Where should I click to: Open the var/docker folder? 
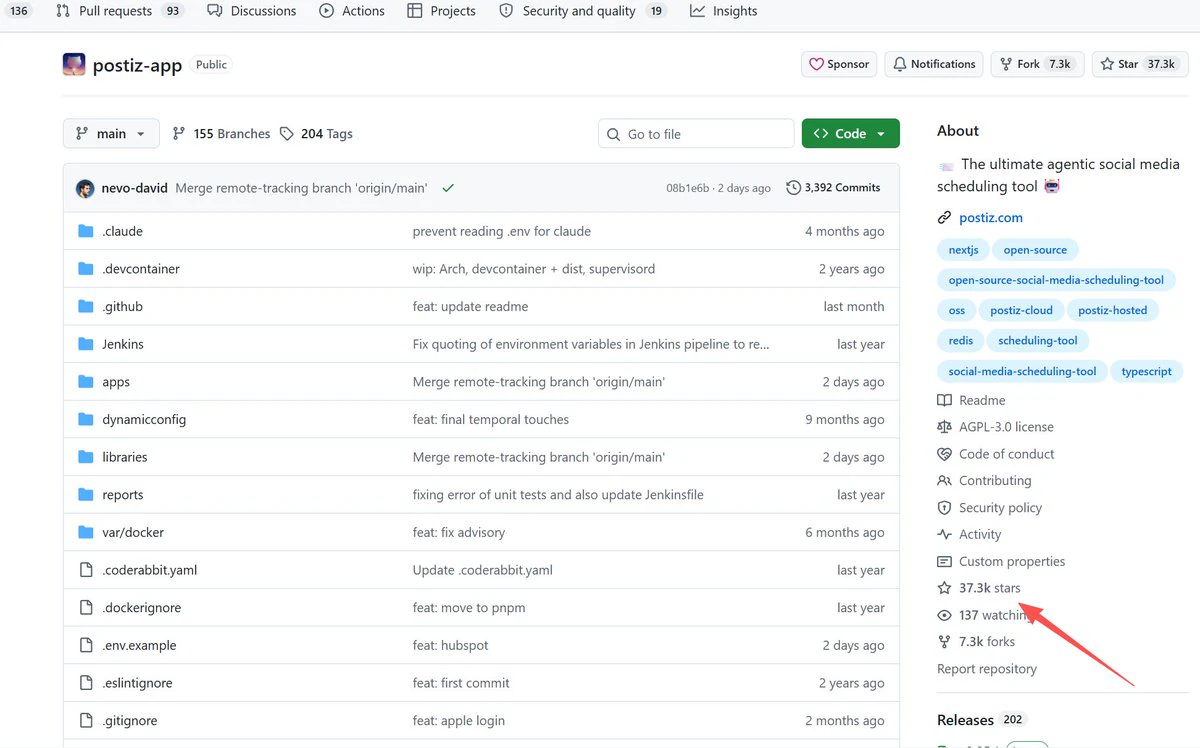coord(133,533)
